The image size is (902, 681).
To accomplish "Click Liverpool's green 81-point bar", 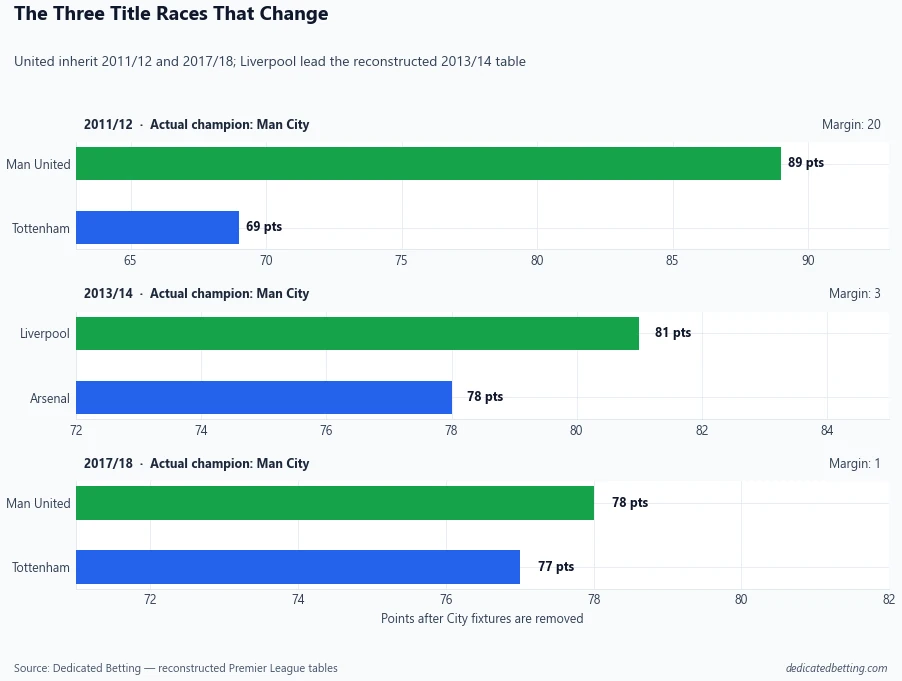I will tap(357, 333).
